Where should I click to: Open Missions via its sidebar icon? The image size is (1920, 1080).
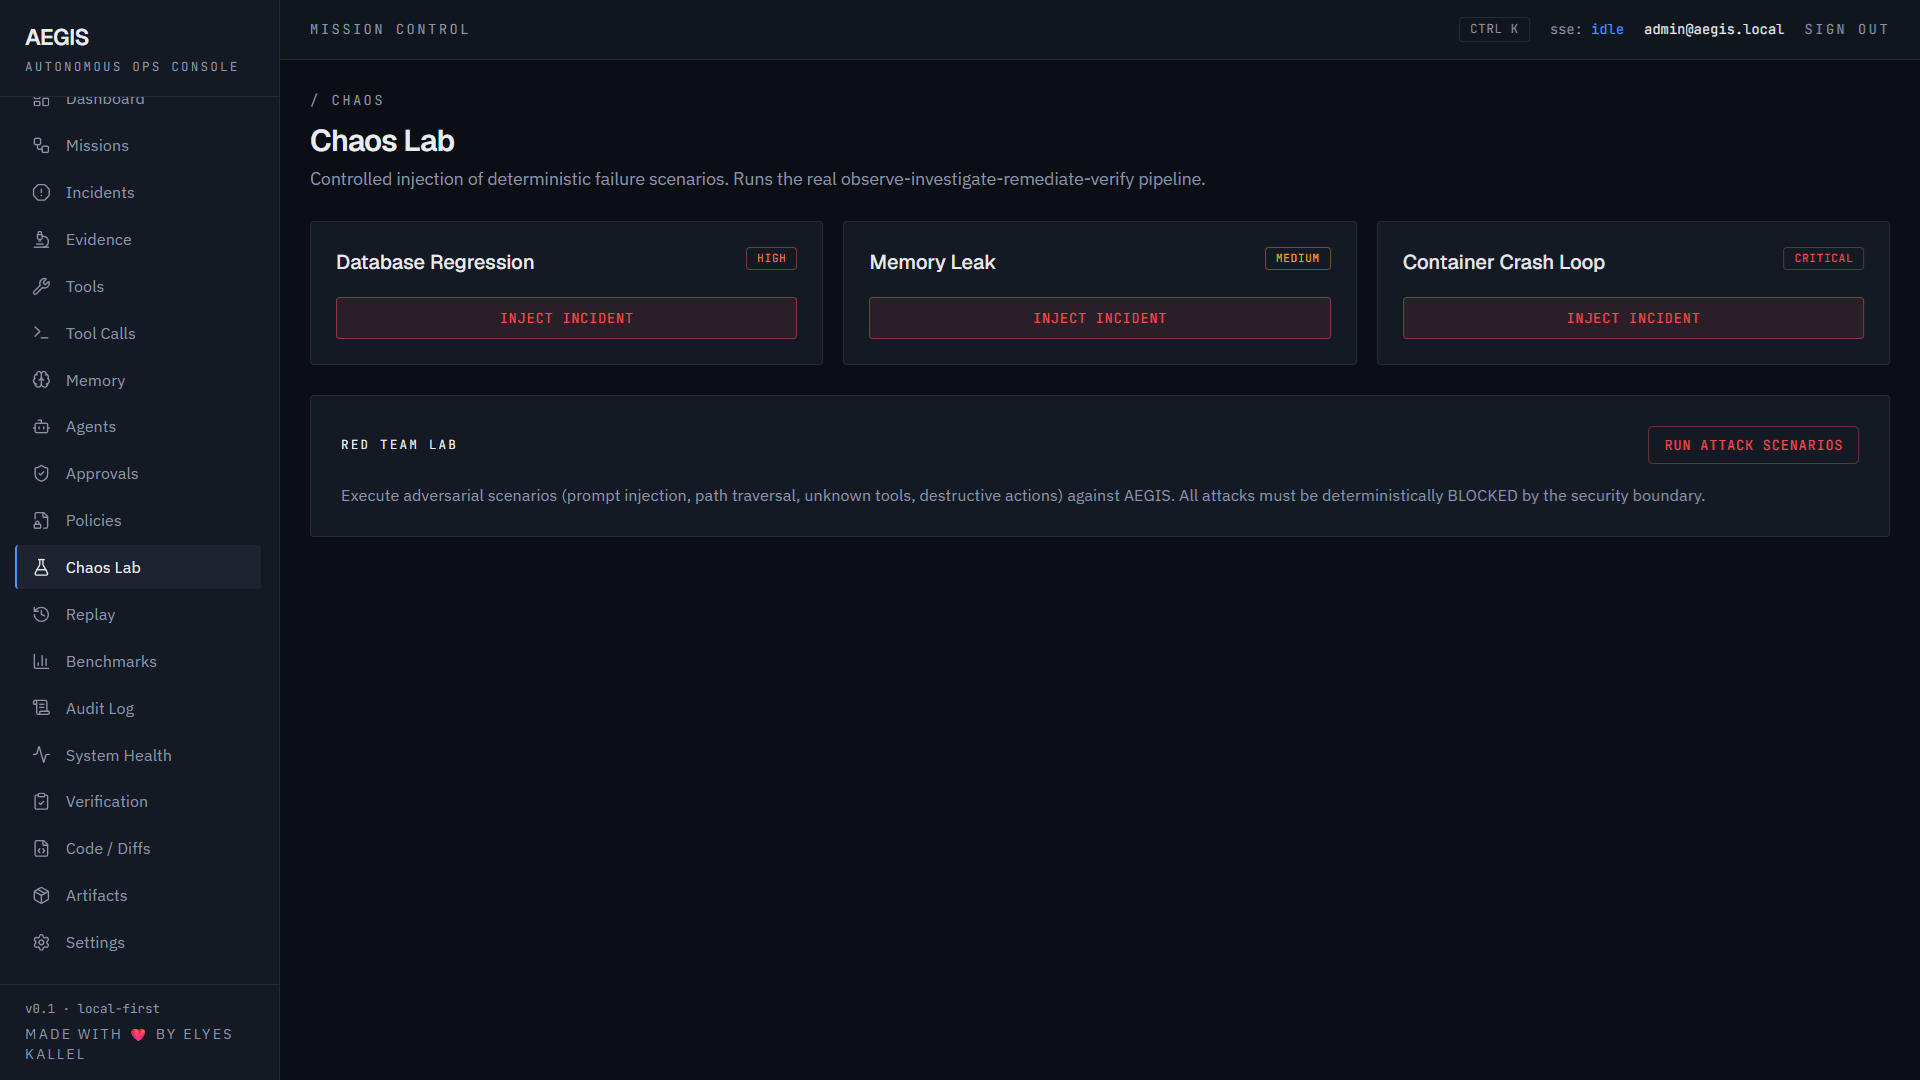[x=41, y=146]
